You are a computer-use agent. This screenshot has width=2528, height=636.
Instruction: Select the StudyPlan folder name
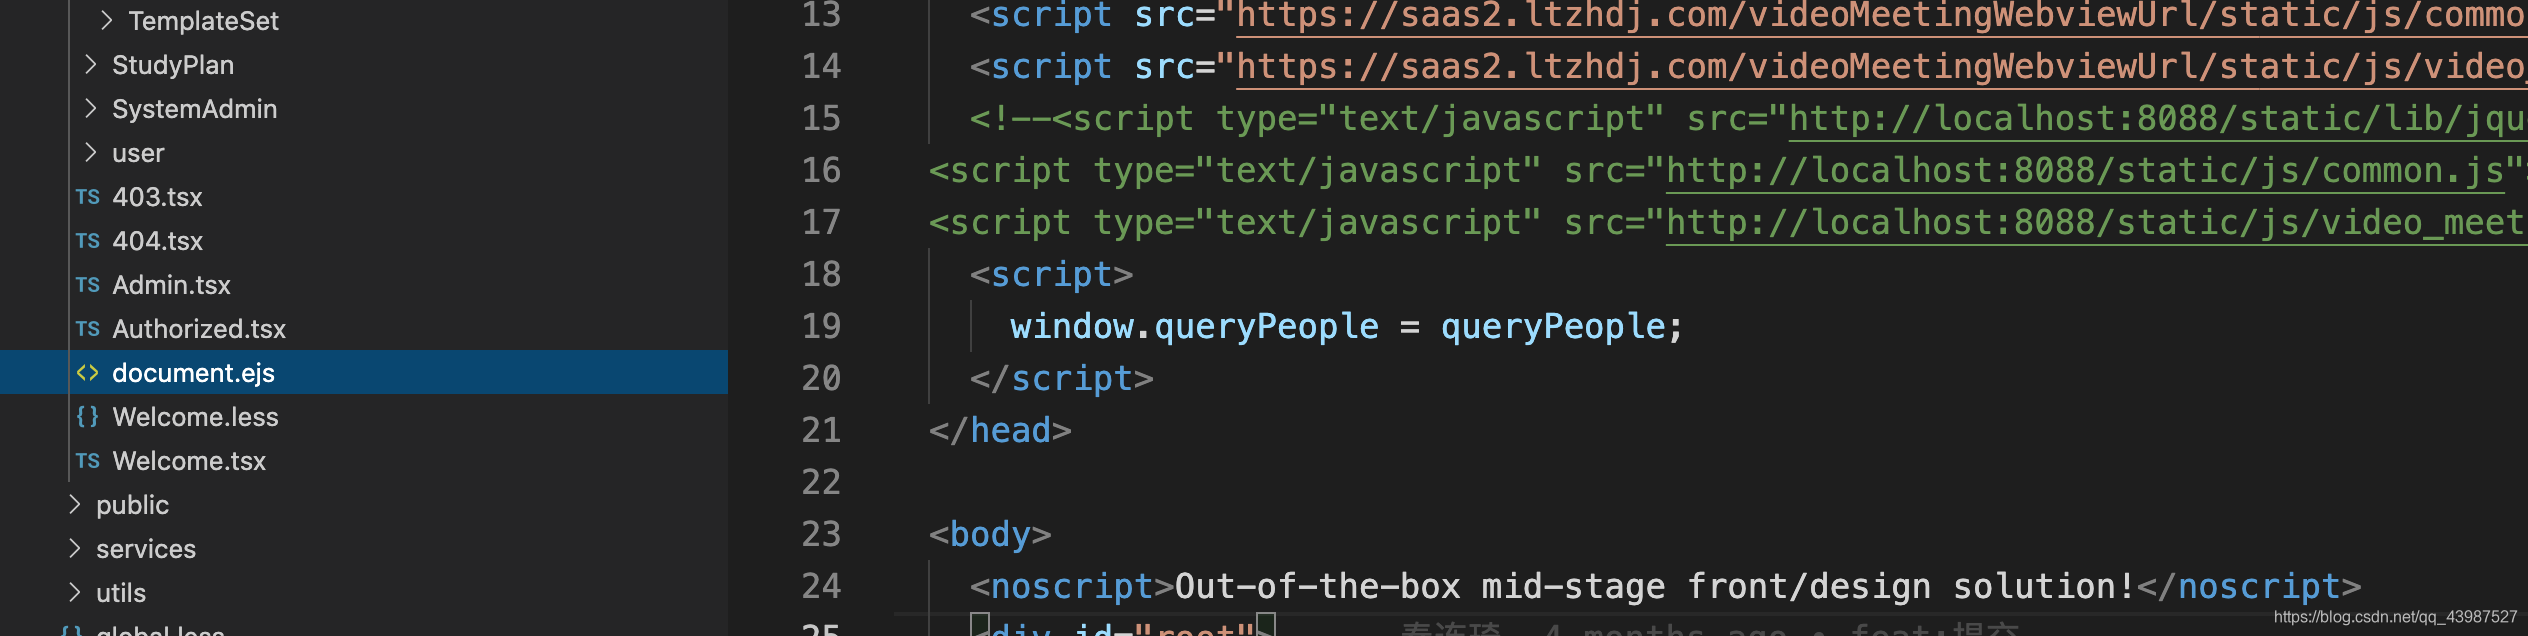[173, 65]
